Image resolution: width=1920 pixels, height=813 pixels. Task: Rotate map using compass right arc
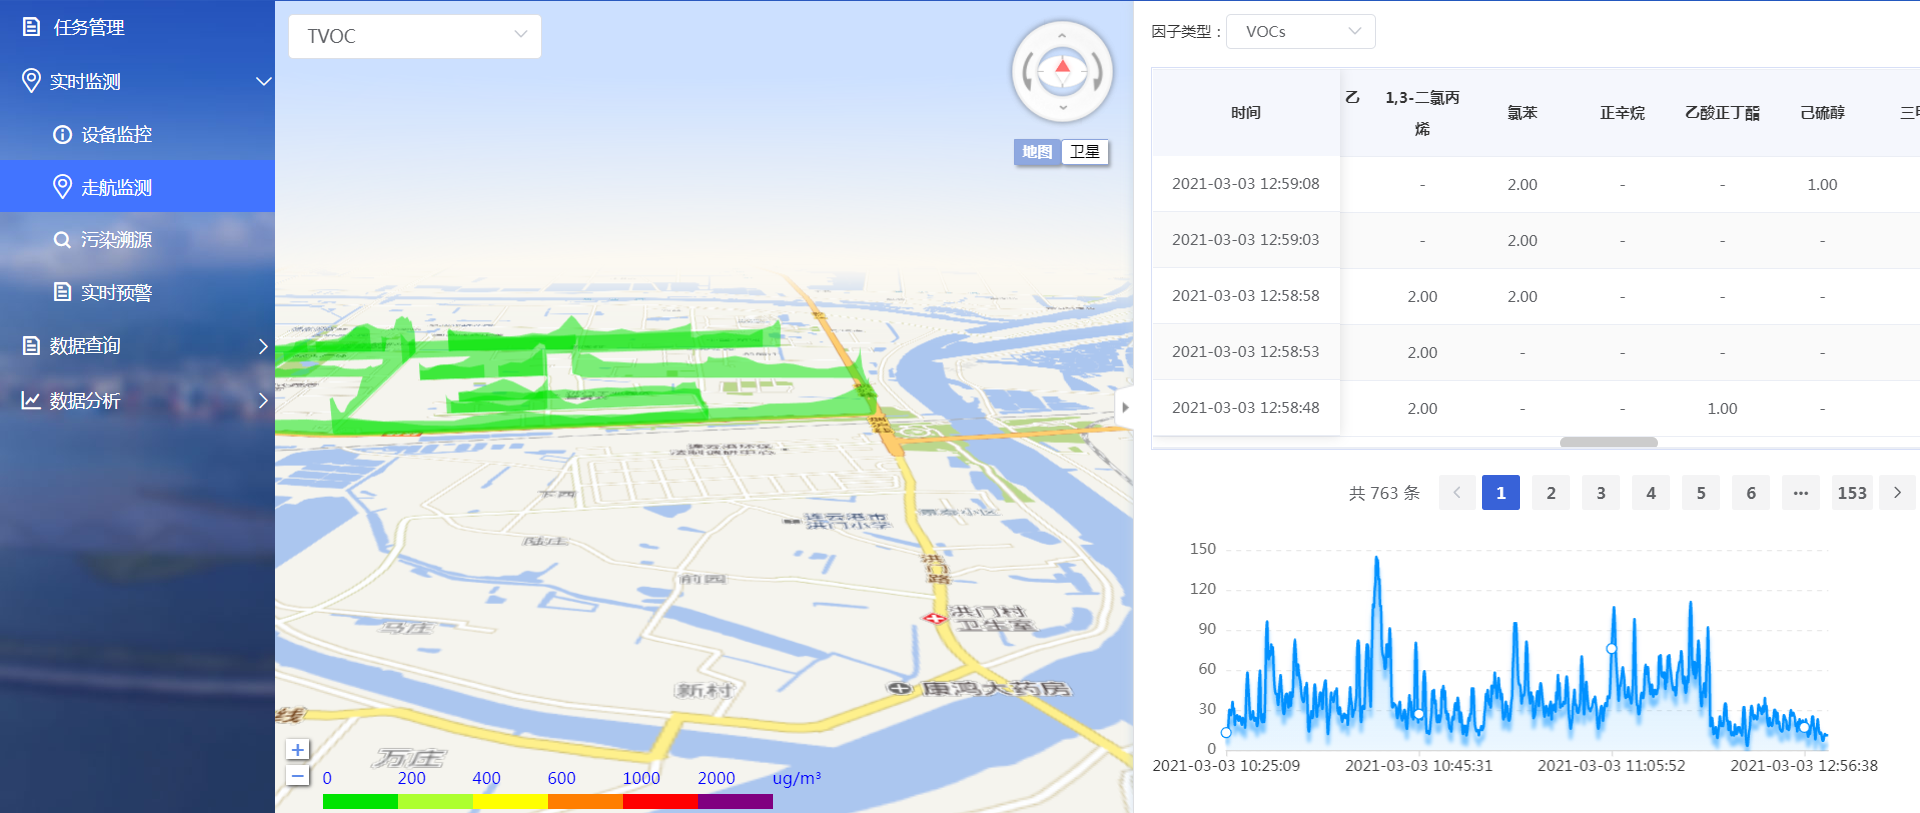pos(1097,73)
